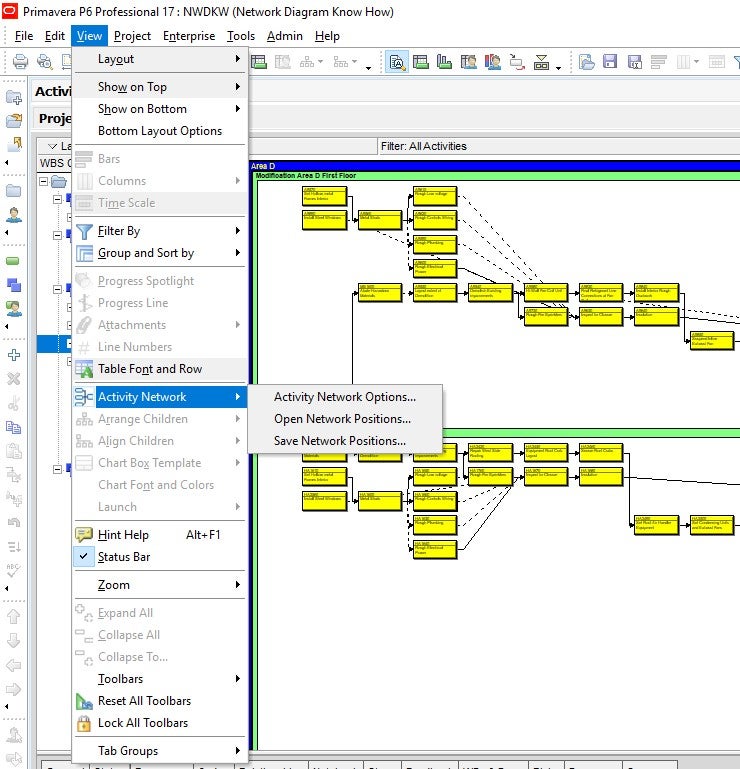The image size is (740, 769).
Task: Click the Add plus sidebar icon
Action: [x=14, y=355]
